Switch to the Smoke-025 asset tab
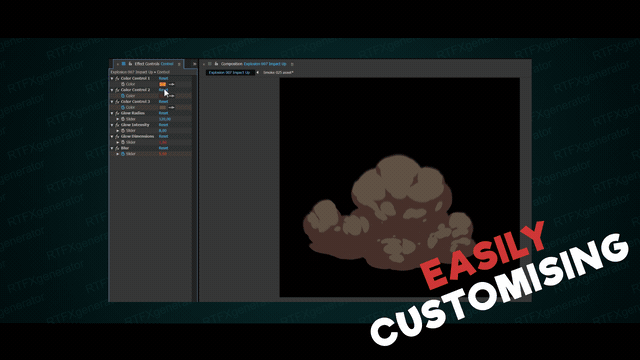Viewport: 640px width, 360px height. [x=278, y=73]
